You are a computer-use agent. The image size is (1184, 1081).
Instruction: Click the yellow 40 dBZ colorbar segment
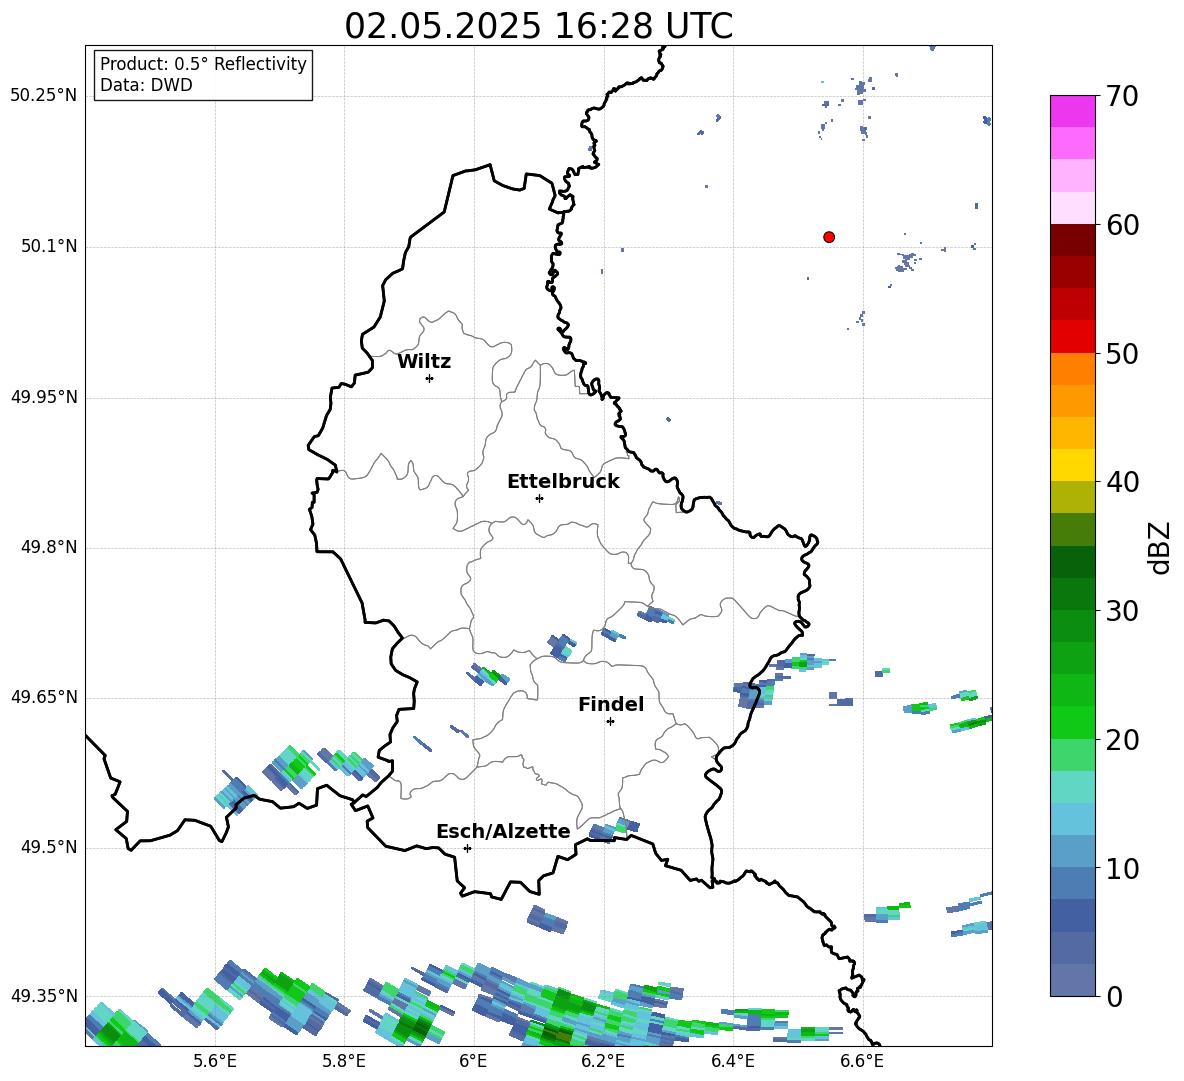(1072, 465)
